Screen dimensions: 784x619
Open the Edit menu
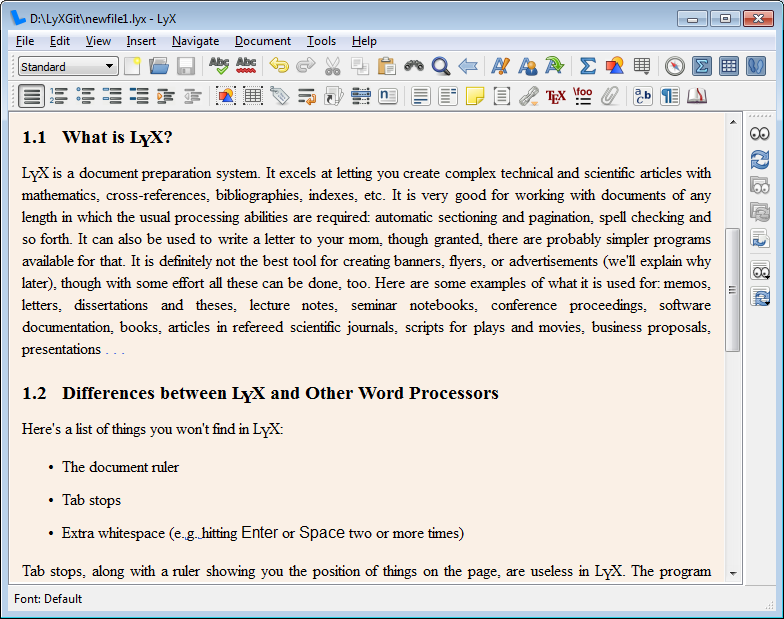pos(60,41)
